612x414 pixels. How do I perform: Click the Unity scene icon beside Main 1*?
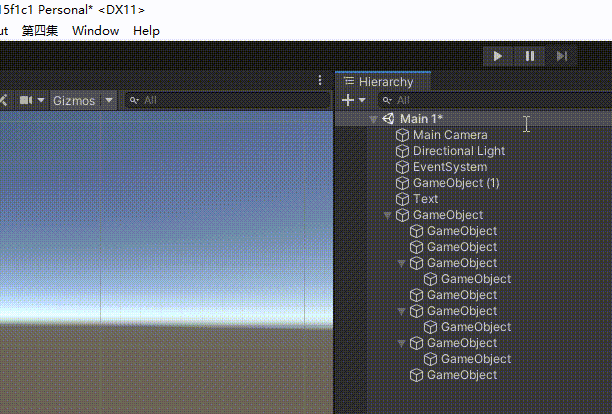click(388, 119)
